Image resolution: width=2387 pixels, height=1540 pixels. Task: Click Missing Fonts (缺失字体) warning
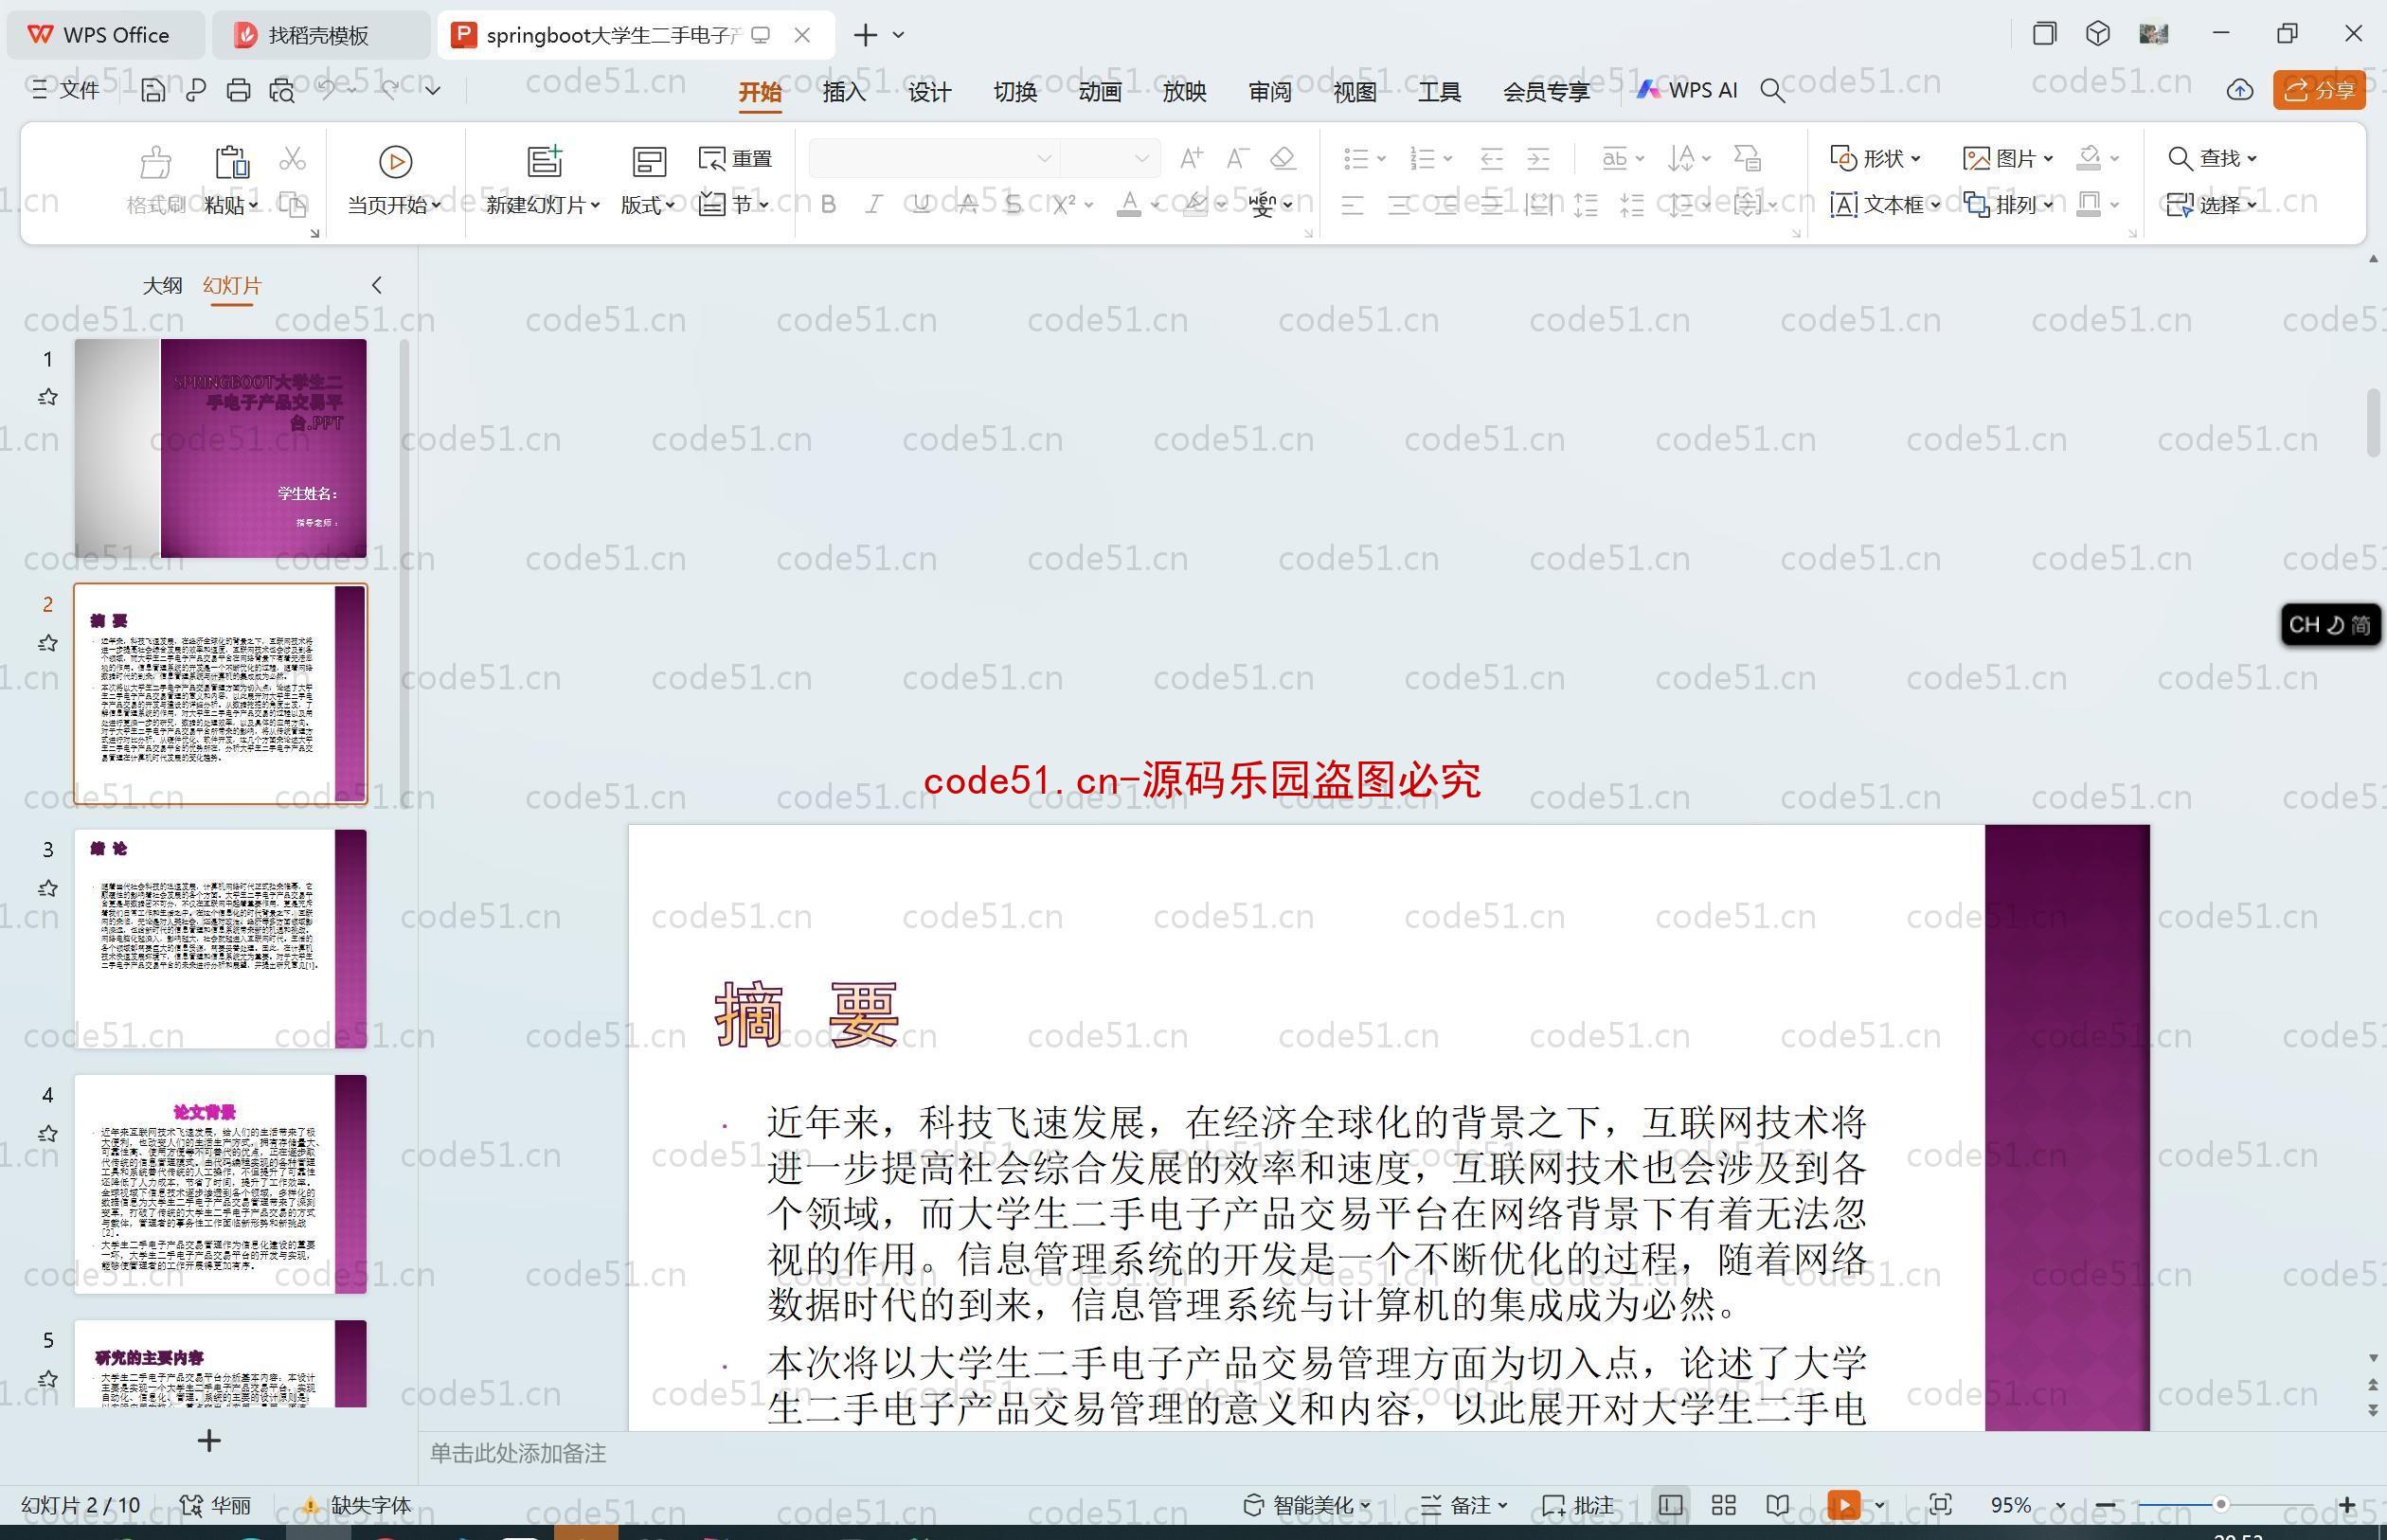click(x=357, y=1505)
